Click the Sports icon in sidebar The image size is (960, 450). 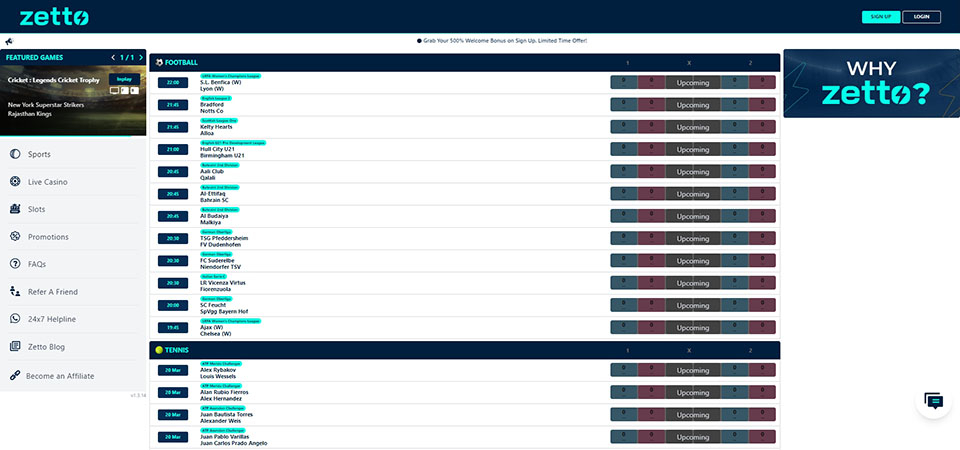15,154
